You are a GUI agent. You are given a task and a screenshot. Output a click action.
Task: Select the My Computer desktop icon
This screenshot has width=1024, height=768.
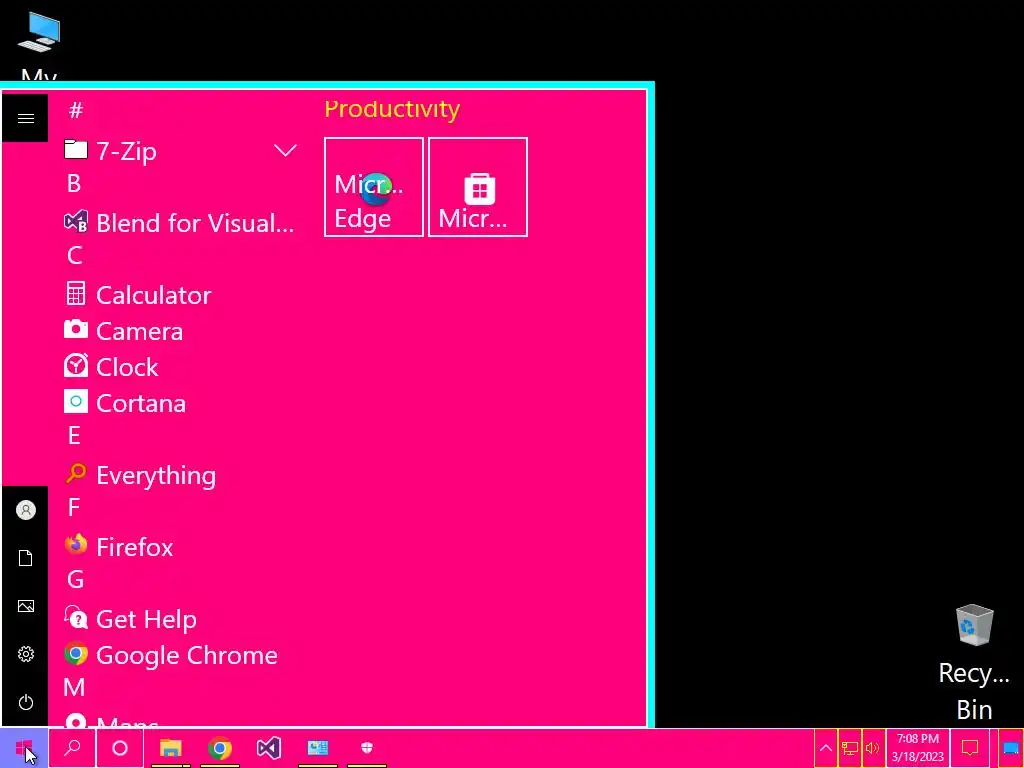pyautogui.click(x=39, y=44)
